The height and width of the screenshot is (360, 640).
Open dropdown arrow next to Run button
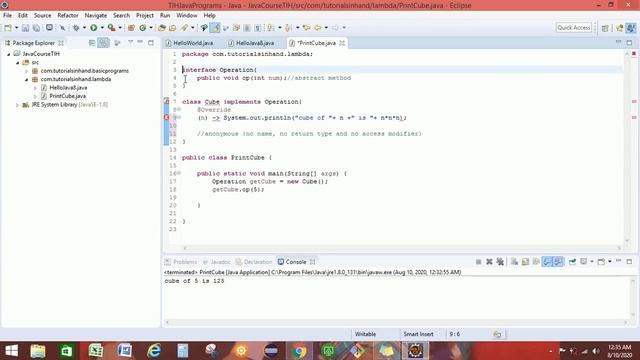(x=102, y=28)
